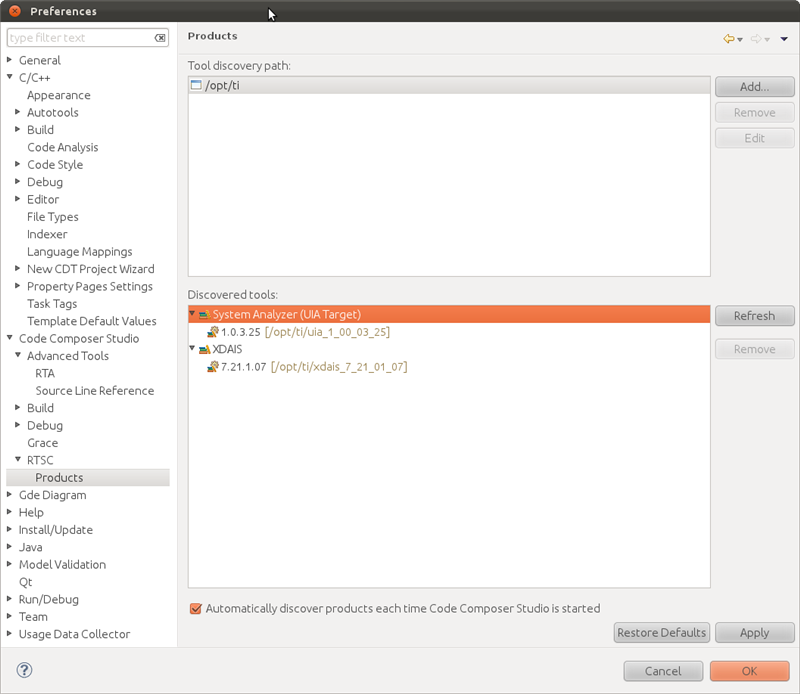Open the preferences view menu triangle
The height and width of the screenshot is (694, 800).
(x=784, y=39)
